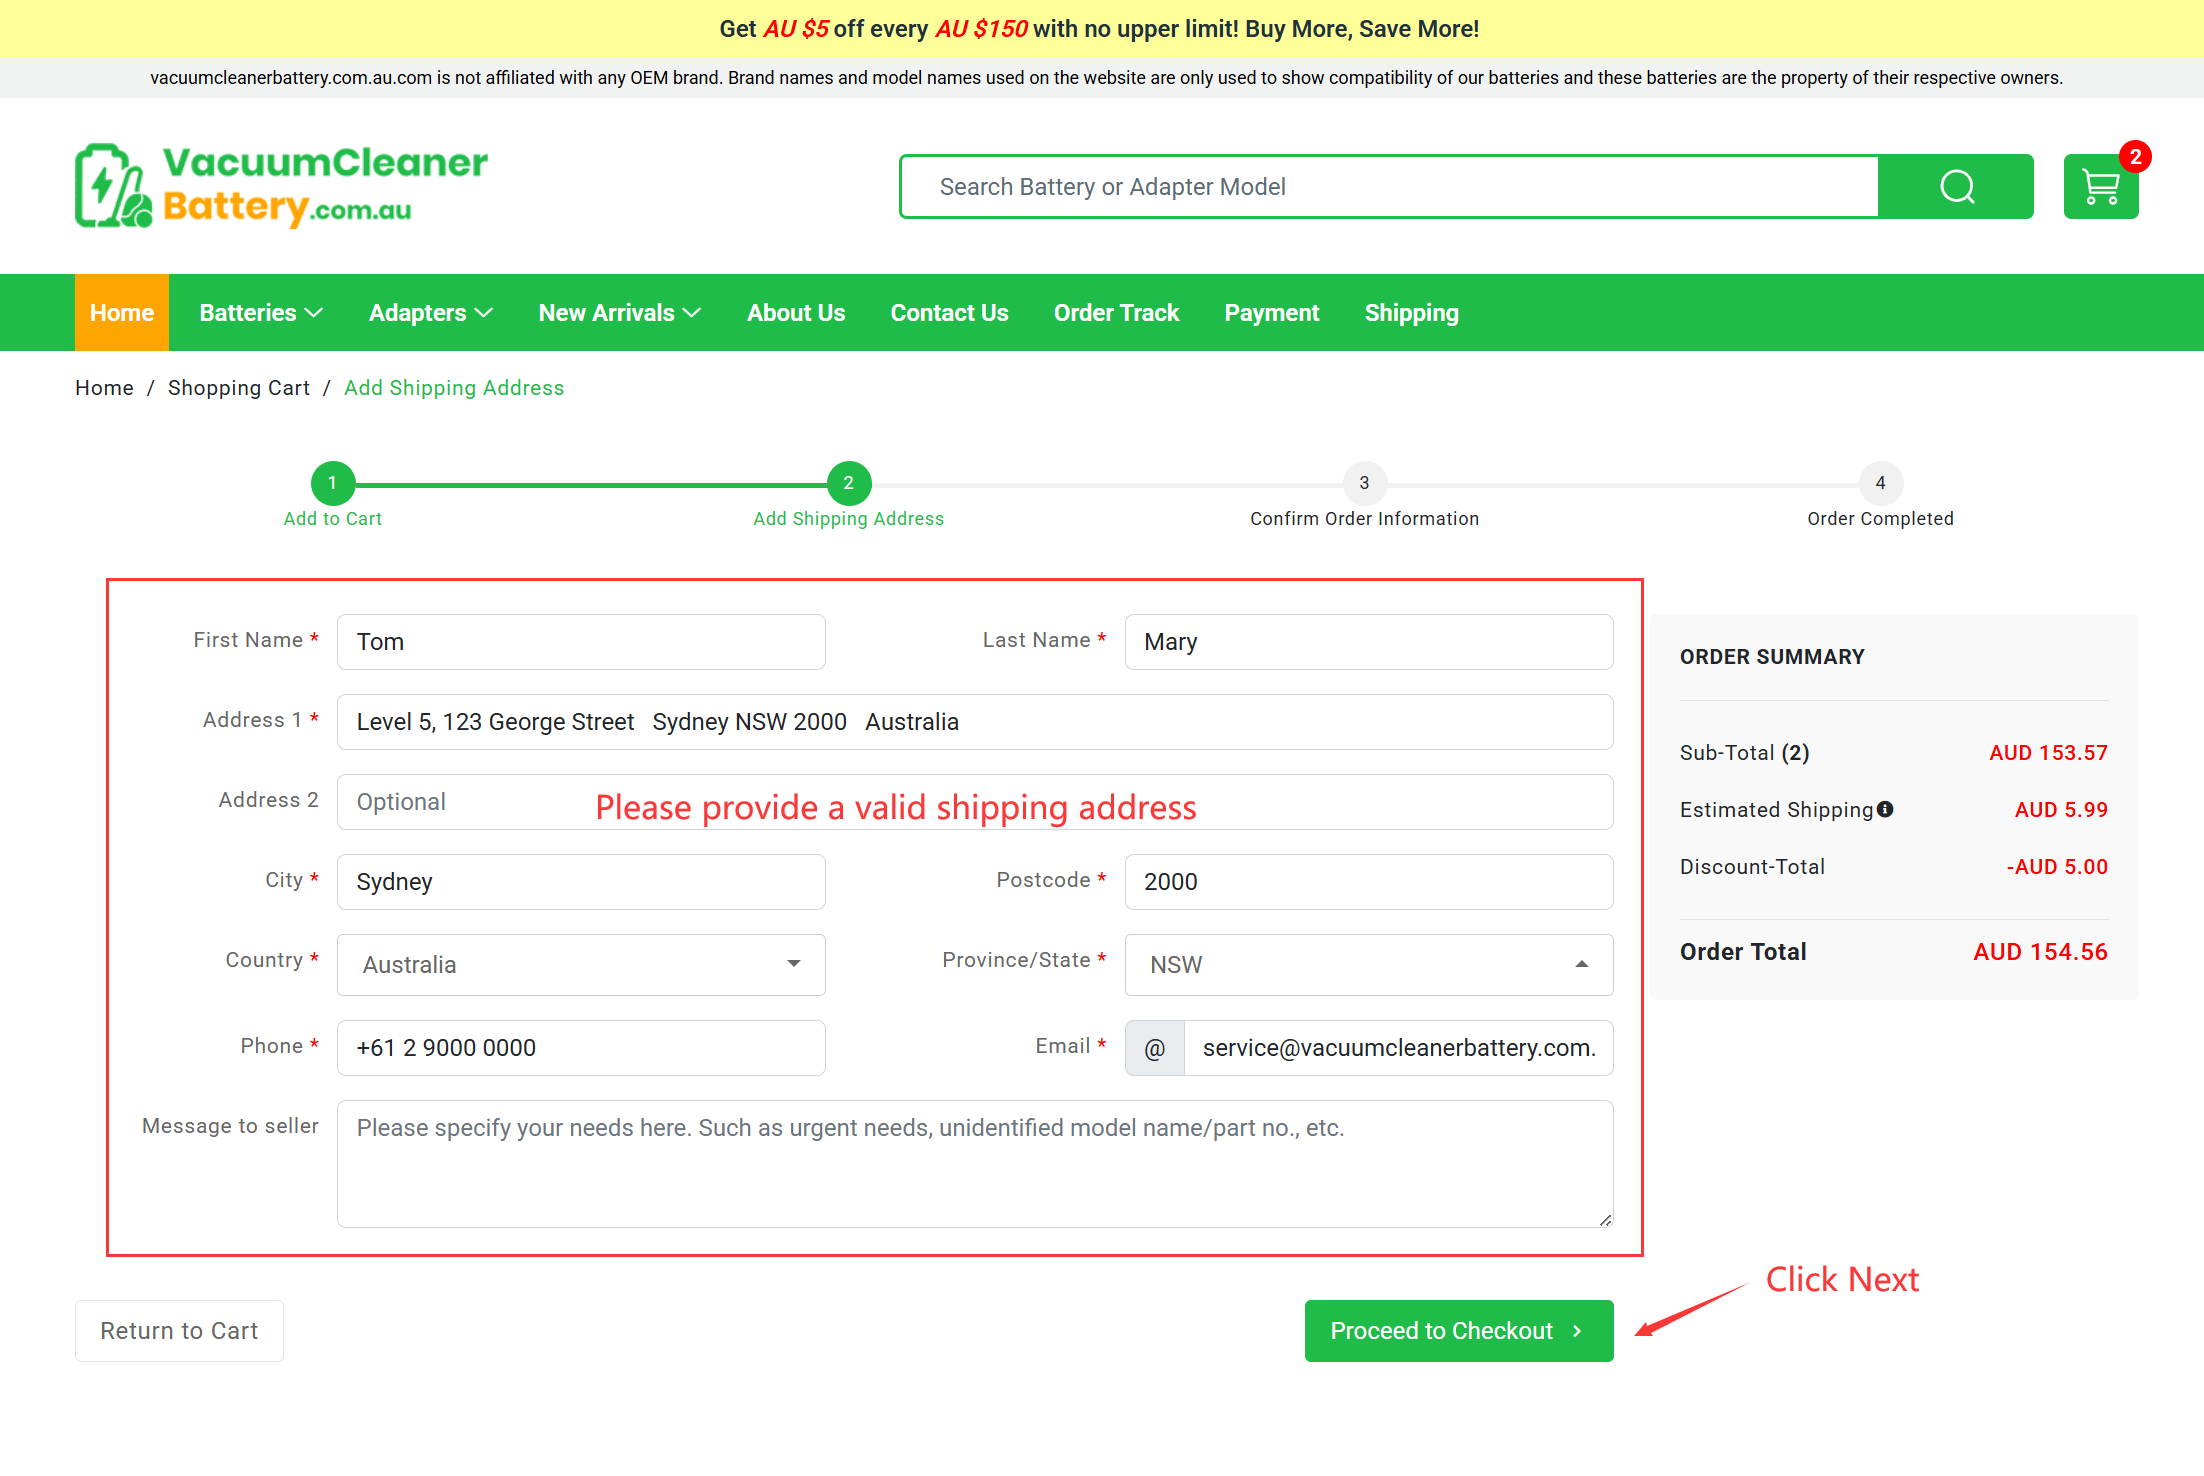Viewport: 2204px width, 1476px height.
Task: Expand the Batteries menu
Action: [260, 313]
